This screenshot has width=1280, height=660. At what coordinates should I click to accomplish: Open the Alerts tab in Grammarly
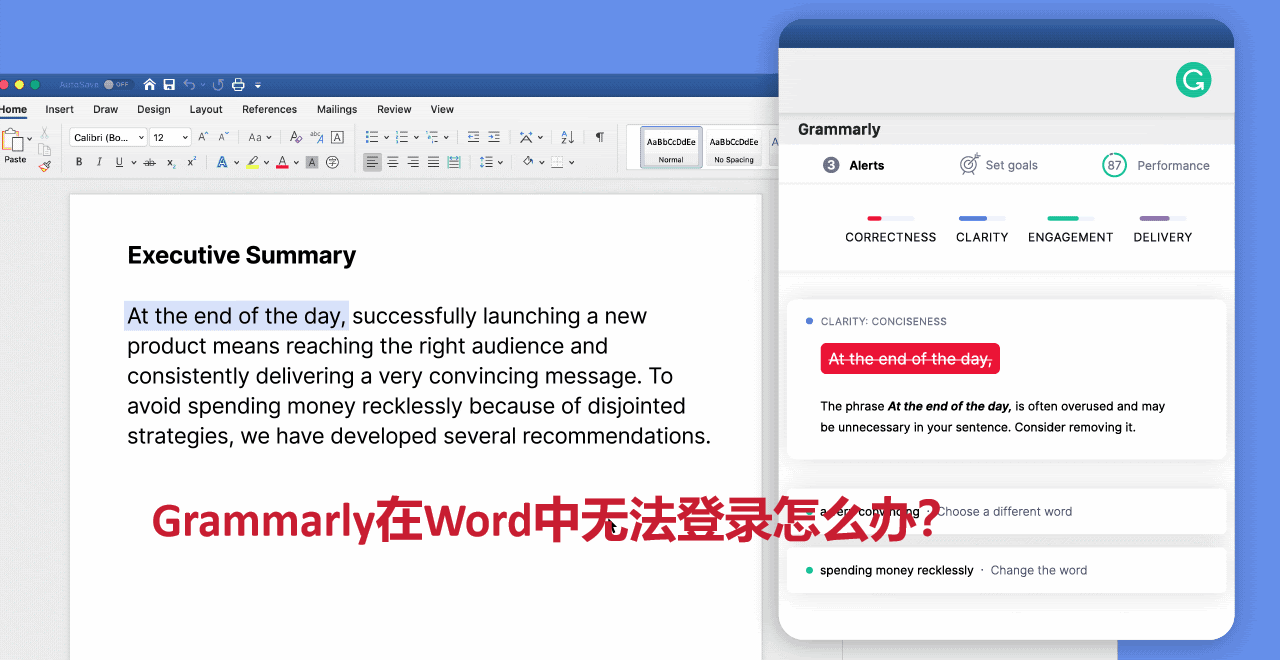click(854, 165)
